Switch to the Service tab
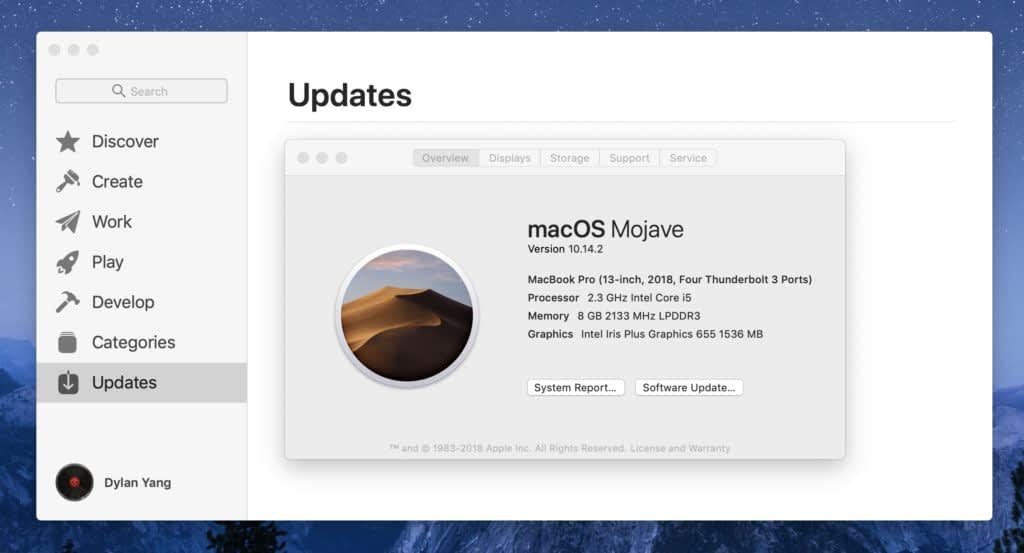Image resolution: width=1024 pixels, height=553 pixels. (x=688, y=158)
